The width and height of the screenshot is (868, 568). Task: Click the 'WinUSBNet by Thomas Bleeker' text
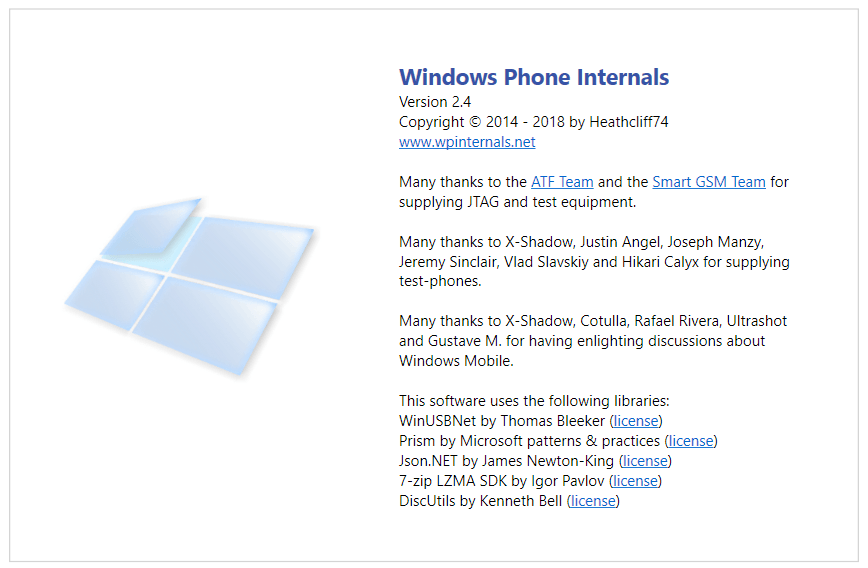click(502, 421)
